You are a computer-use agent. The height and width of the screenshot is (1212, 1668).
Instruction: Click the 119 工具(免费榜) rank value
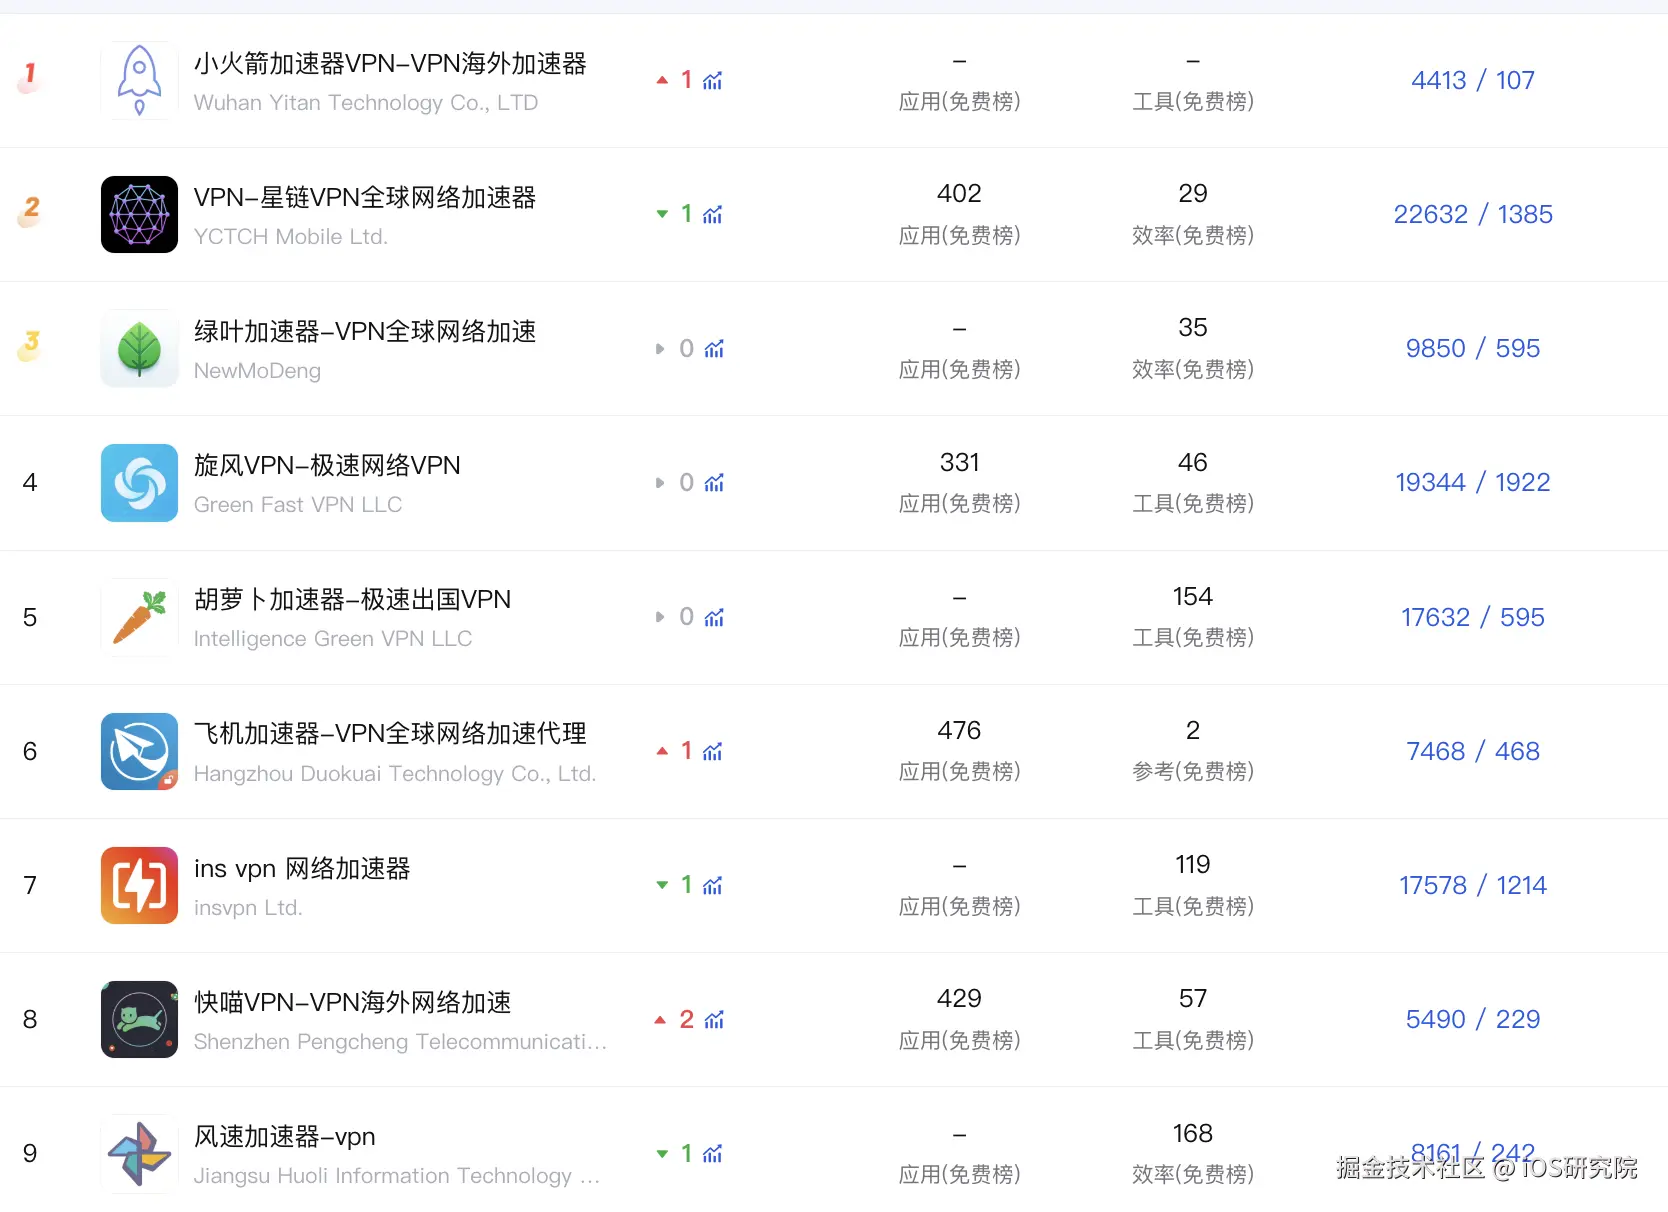point(1193,864)
